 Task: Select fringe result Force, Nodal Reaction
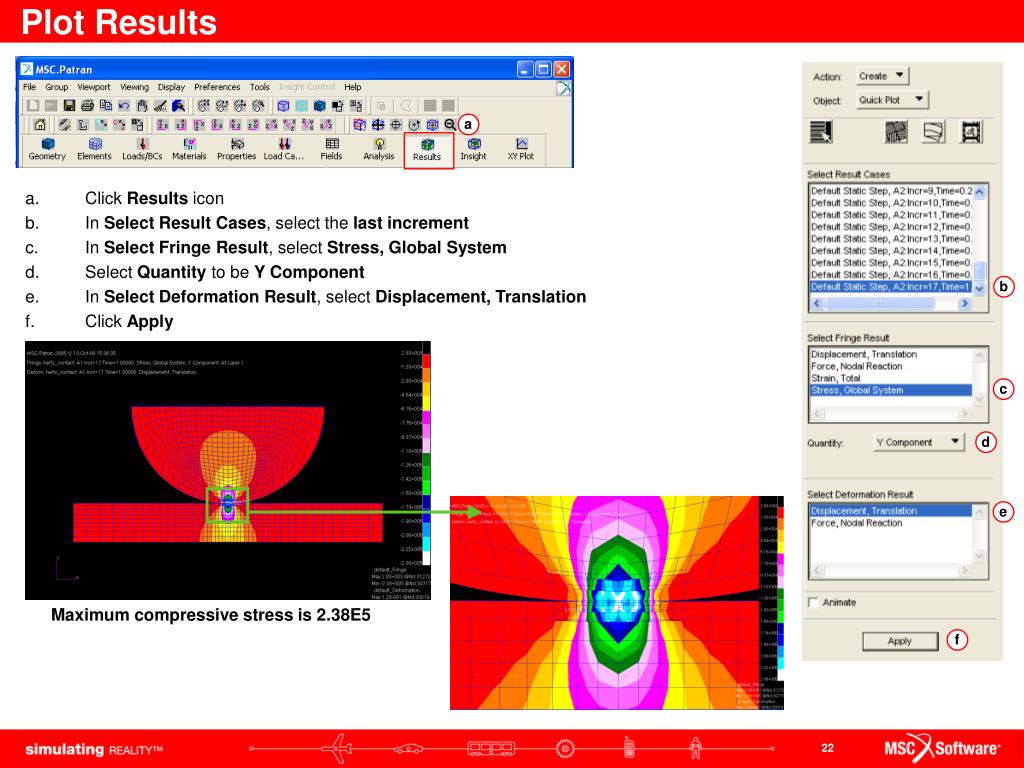pos(891,366)
